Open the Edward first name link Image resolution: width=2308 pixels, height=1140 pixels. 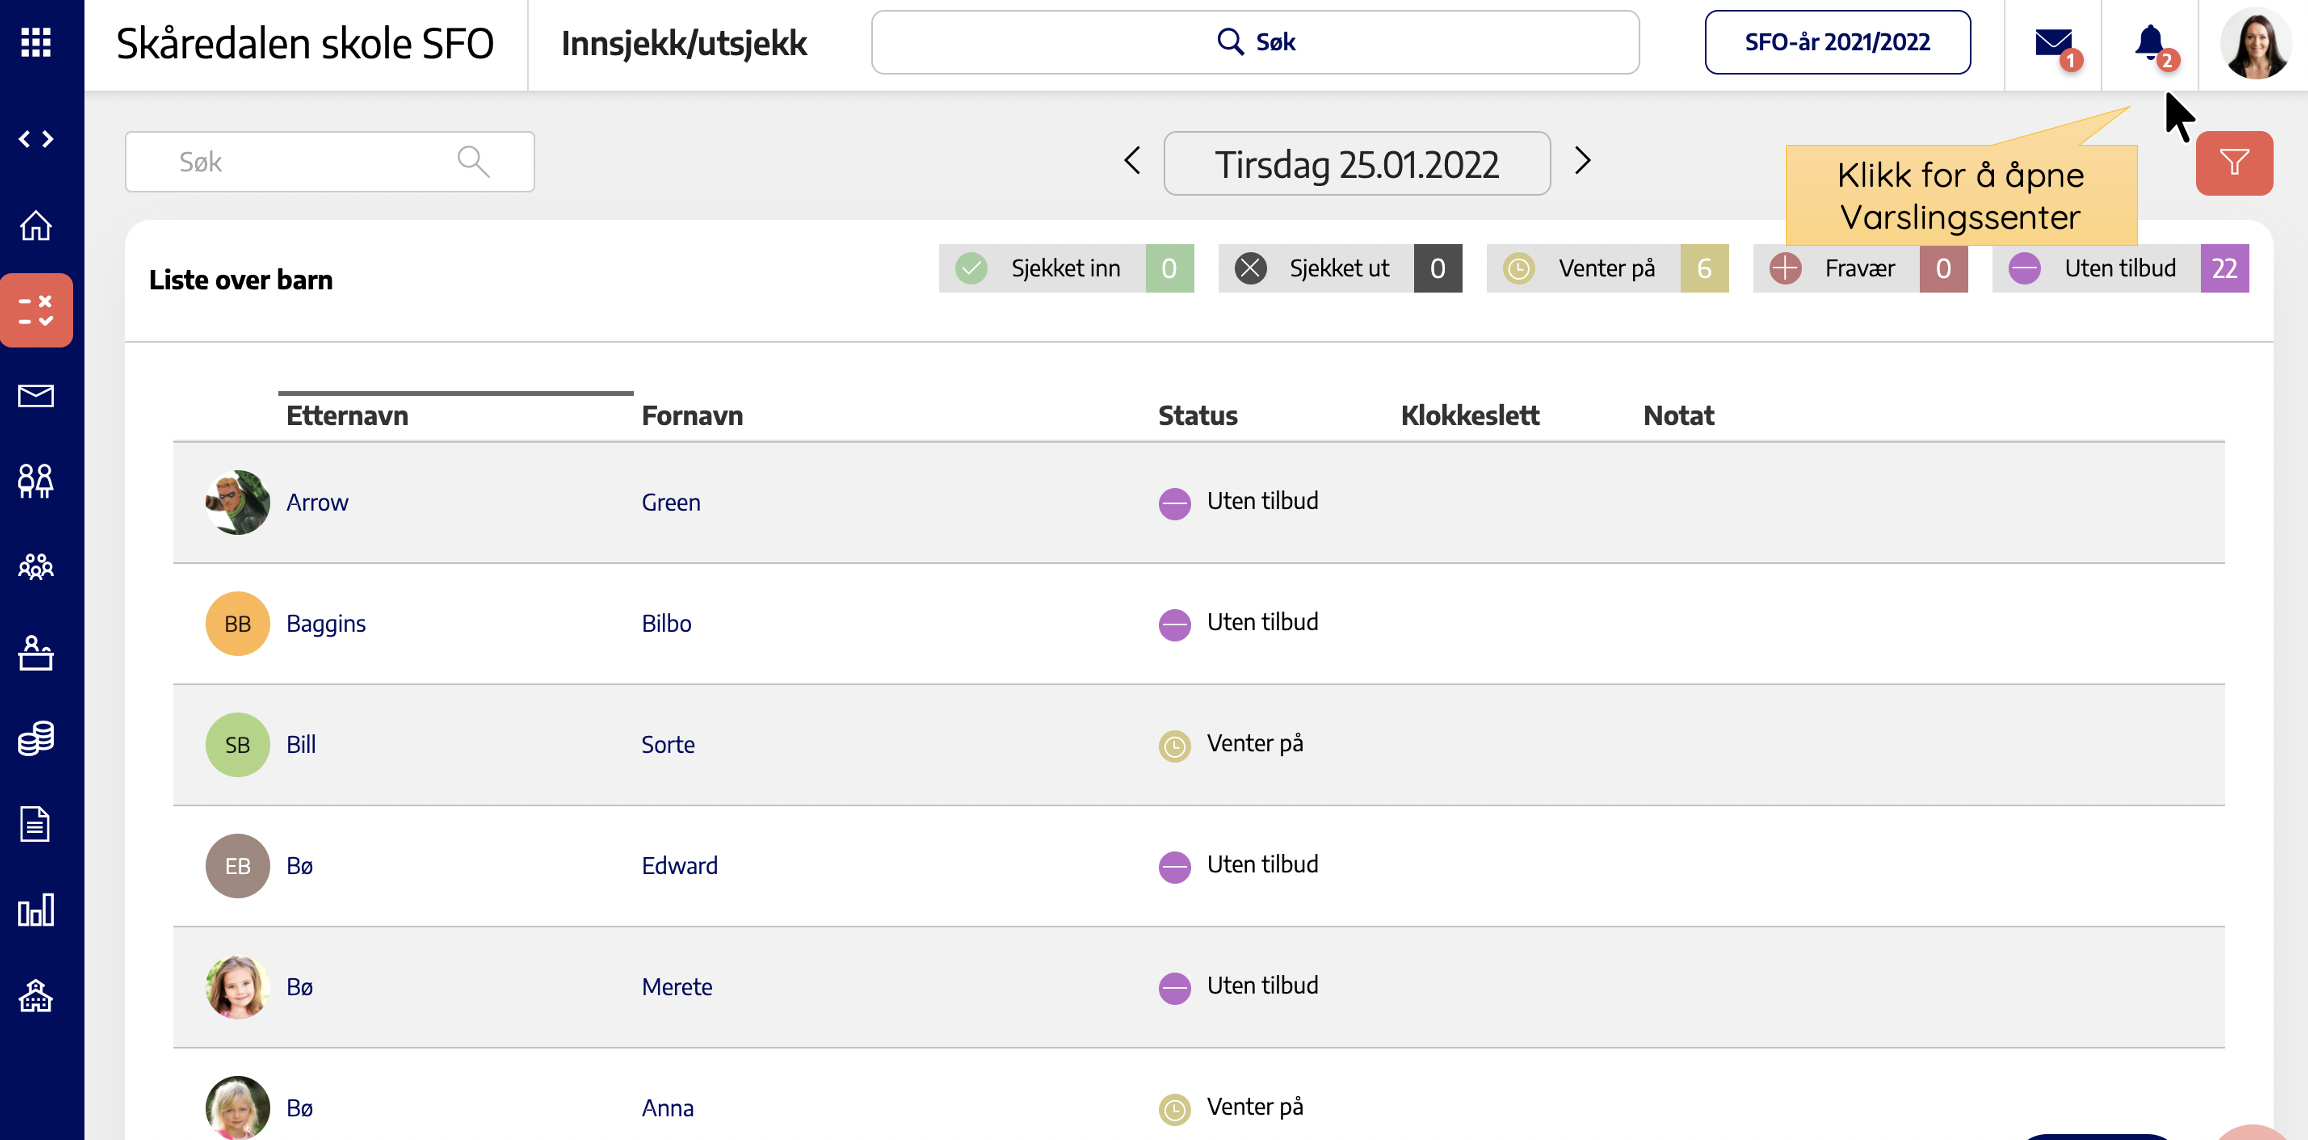[x=679, y=865]
